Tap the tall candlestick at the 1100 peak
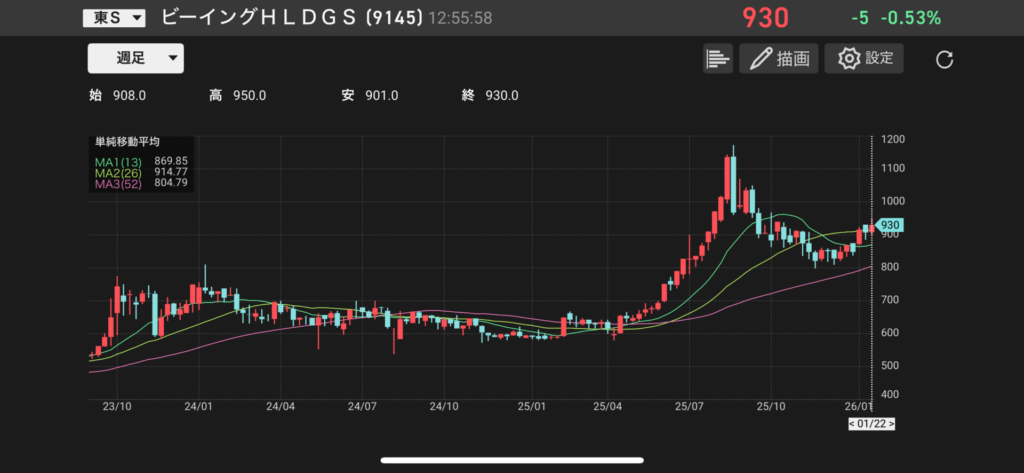Screen dimensions: 1024x473 click(733, 180)
